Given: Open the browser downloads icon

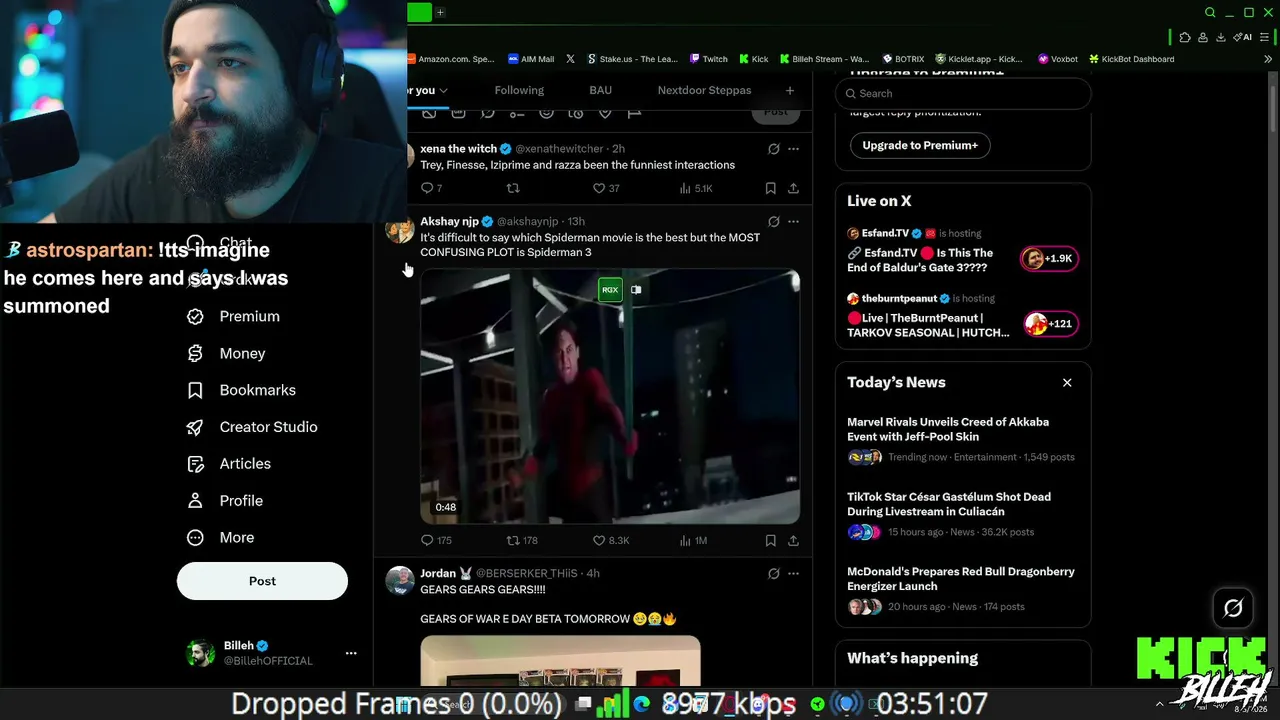Looking at the screenshot, I should click(1221, 37).
